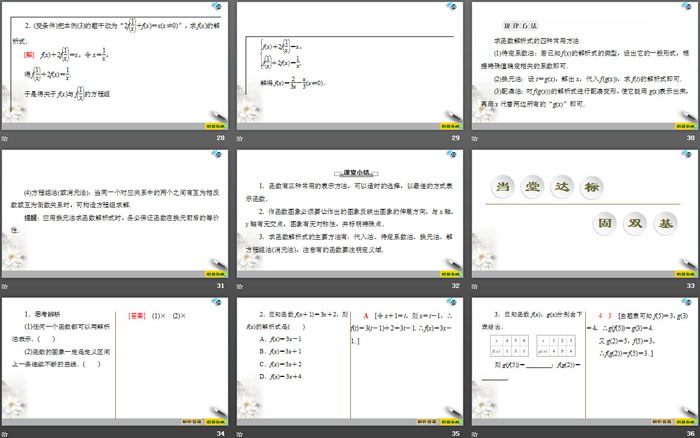
Task: Click the slide number 36 label
Action: [x=691, y=434]
